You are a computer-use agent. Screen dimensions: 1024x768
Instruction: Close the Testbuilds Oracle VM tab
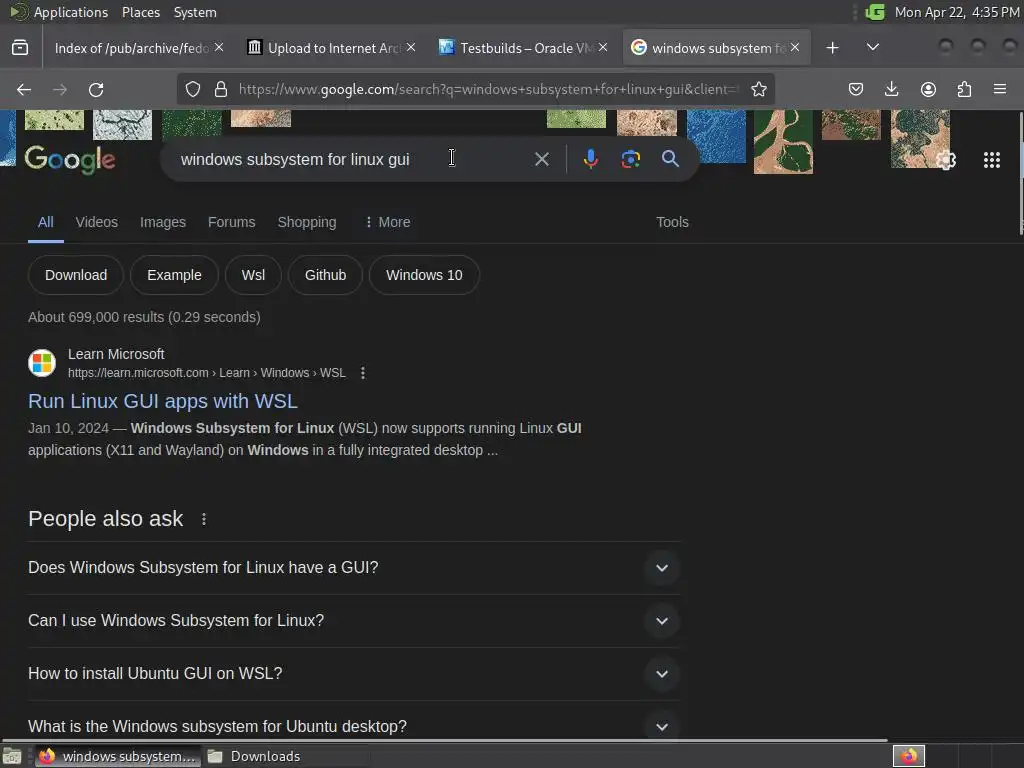603,47
